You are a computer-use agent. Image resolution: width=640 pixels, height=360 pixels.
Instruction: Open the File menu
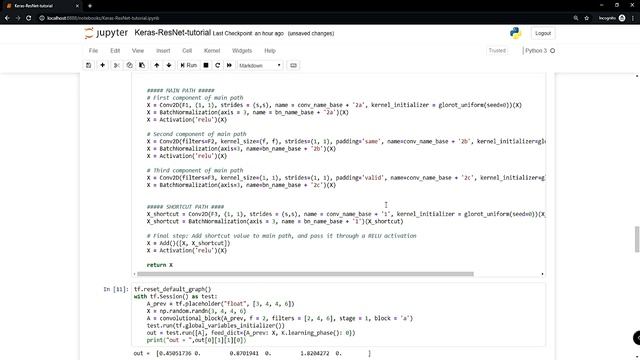93,51
